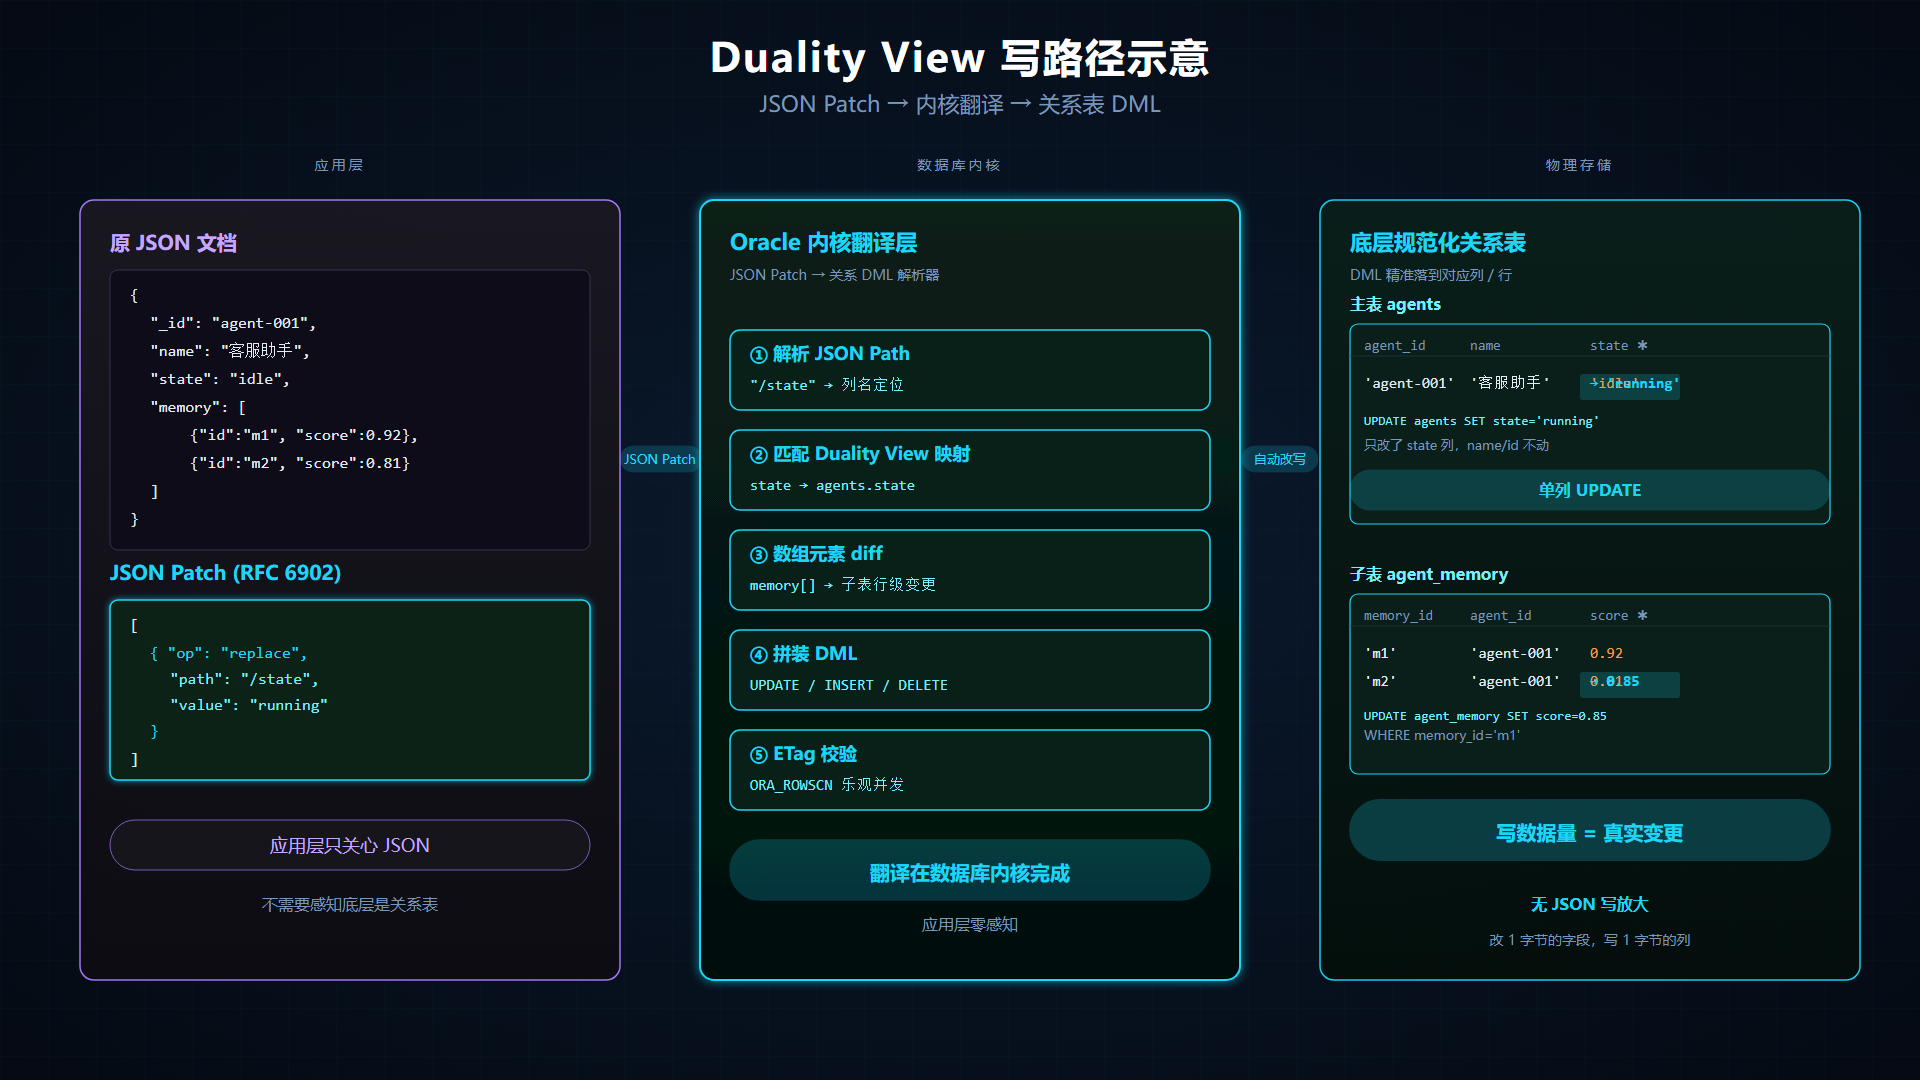1920x1080 pixels.
Task: Select step ⑤ ETag 校验 card
Action: point(970,770)
